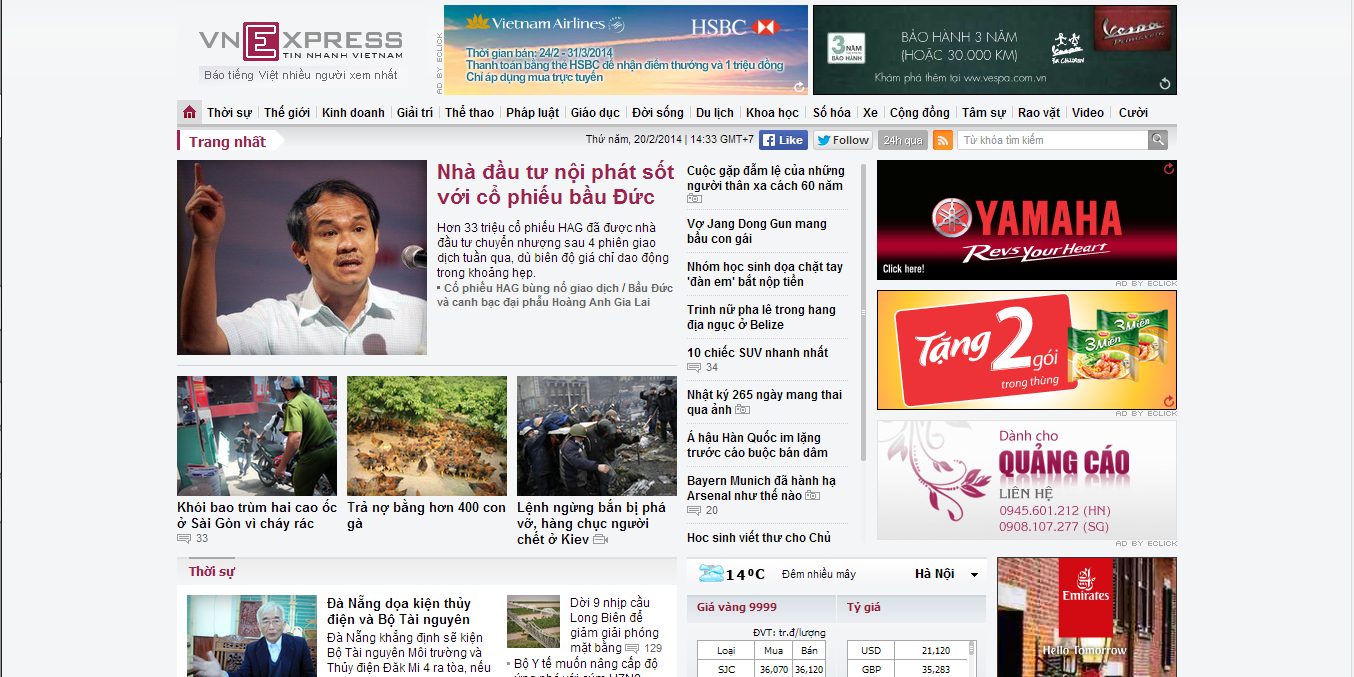
Task: Open the headline 'Nhà đầu tư nội phát sốt'
Action: pos(555,184)
